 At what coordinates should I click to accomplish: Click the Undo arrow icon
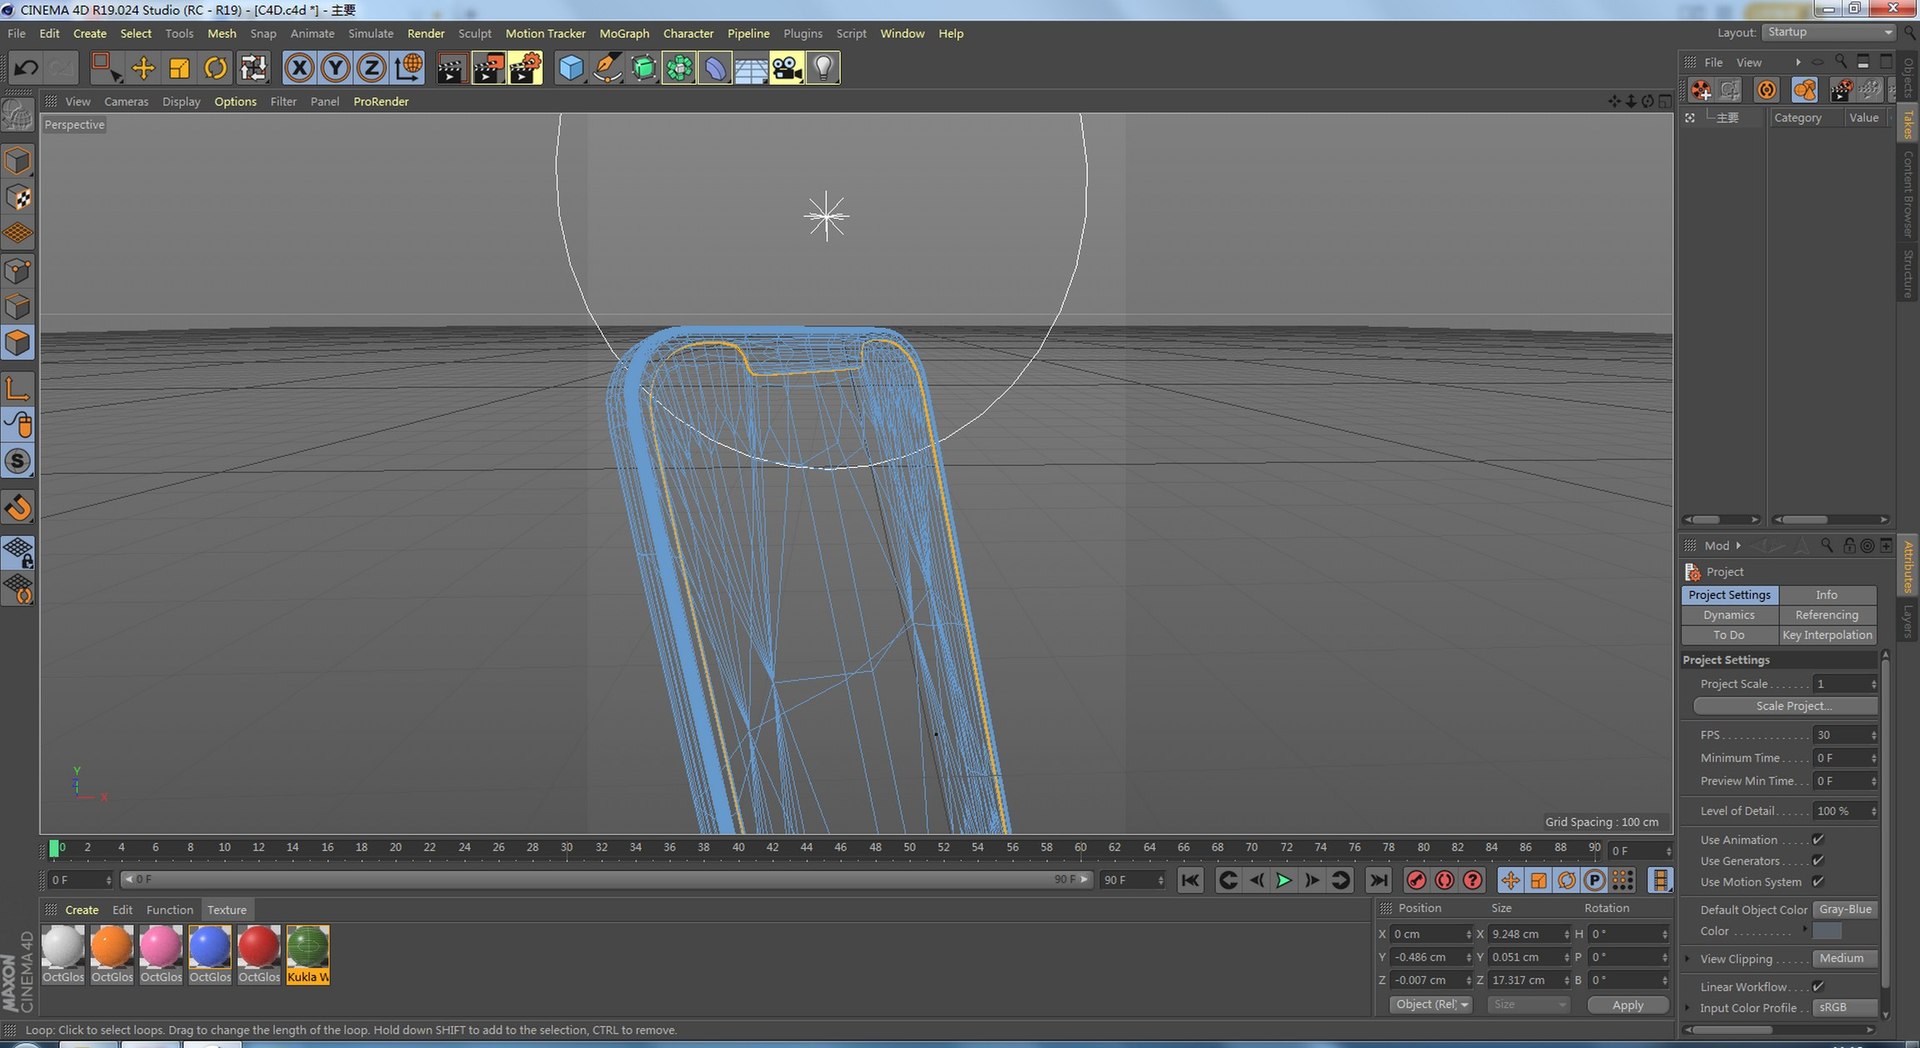(x=26, y=68)
